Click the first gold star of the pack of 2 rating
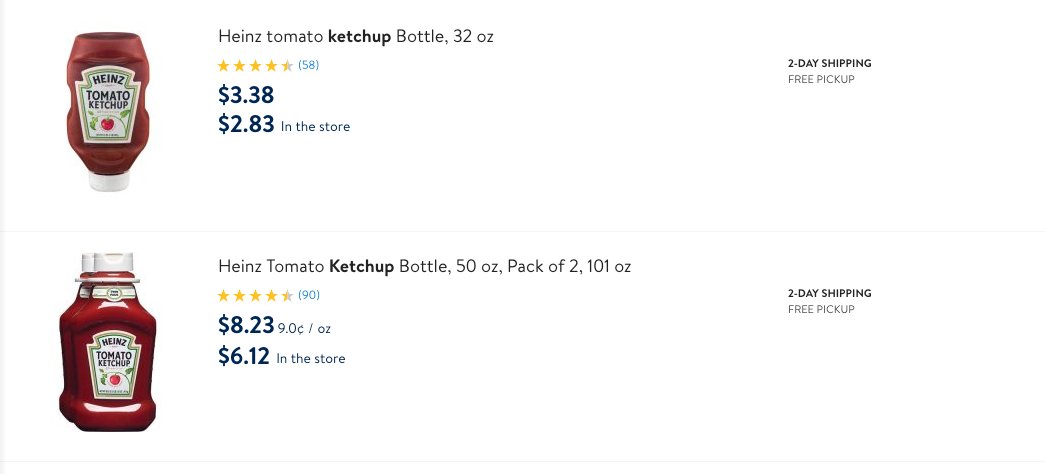The height and width of the screenshot is (474, 1045). click(x=223, y=295)
